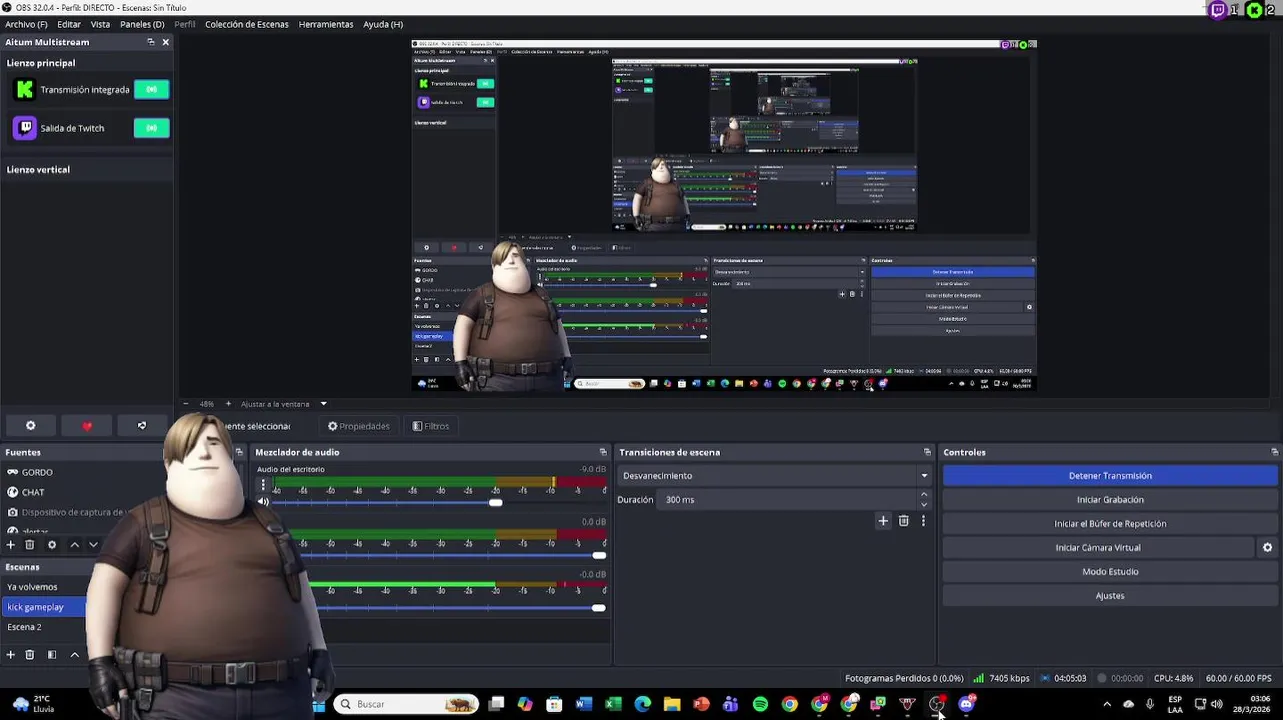1283x720 pixels.
Task: Float the Mezclador de audio panel
Action: tap(603, 452)
